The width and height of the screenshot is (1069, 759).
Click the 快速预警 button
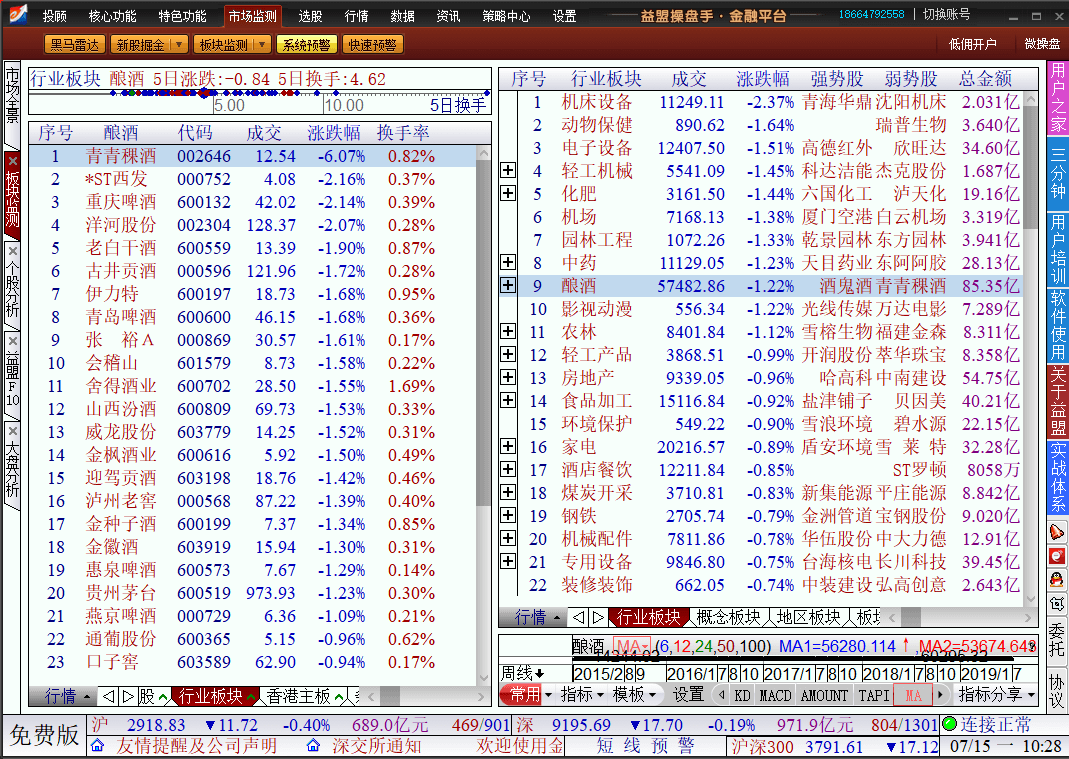(372, 45)
